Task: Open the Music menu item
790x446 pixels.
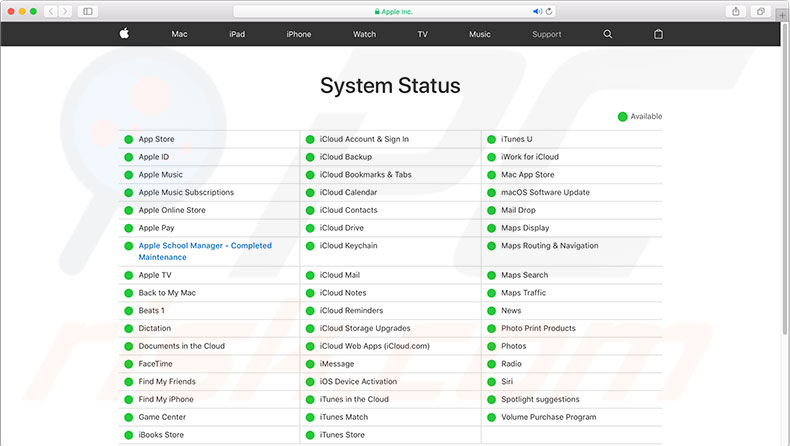Action: 479,34
